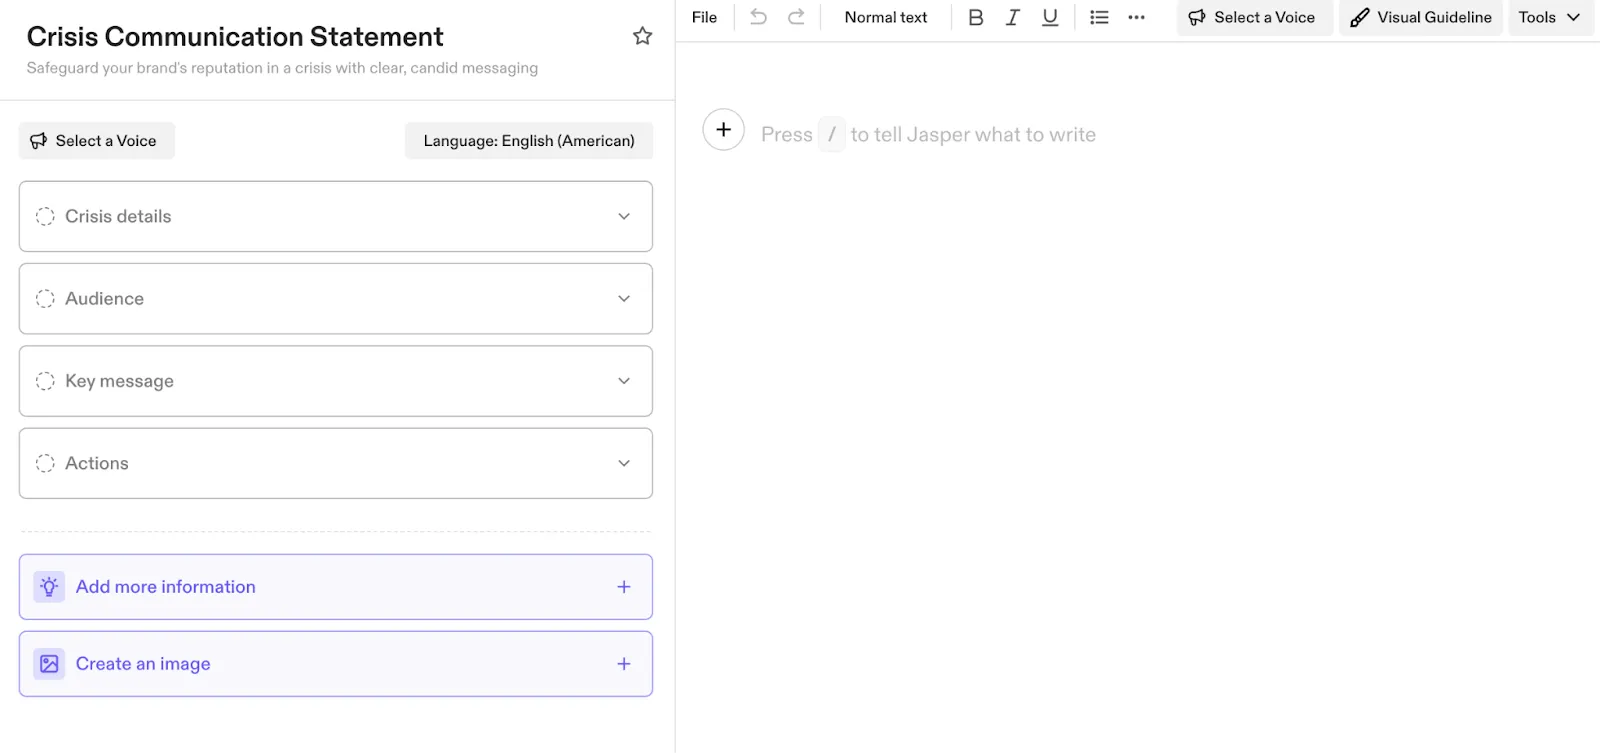Click the Crisis details label
Screen dimensions: 1600x753
pyautogui.click(x=118, y=216)
